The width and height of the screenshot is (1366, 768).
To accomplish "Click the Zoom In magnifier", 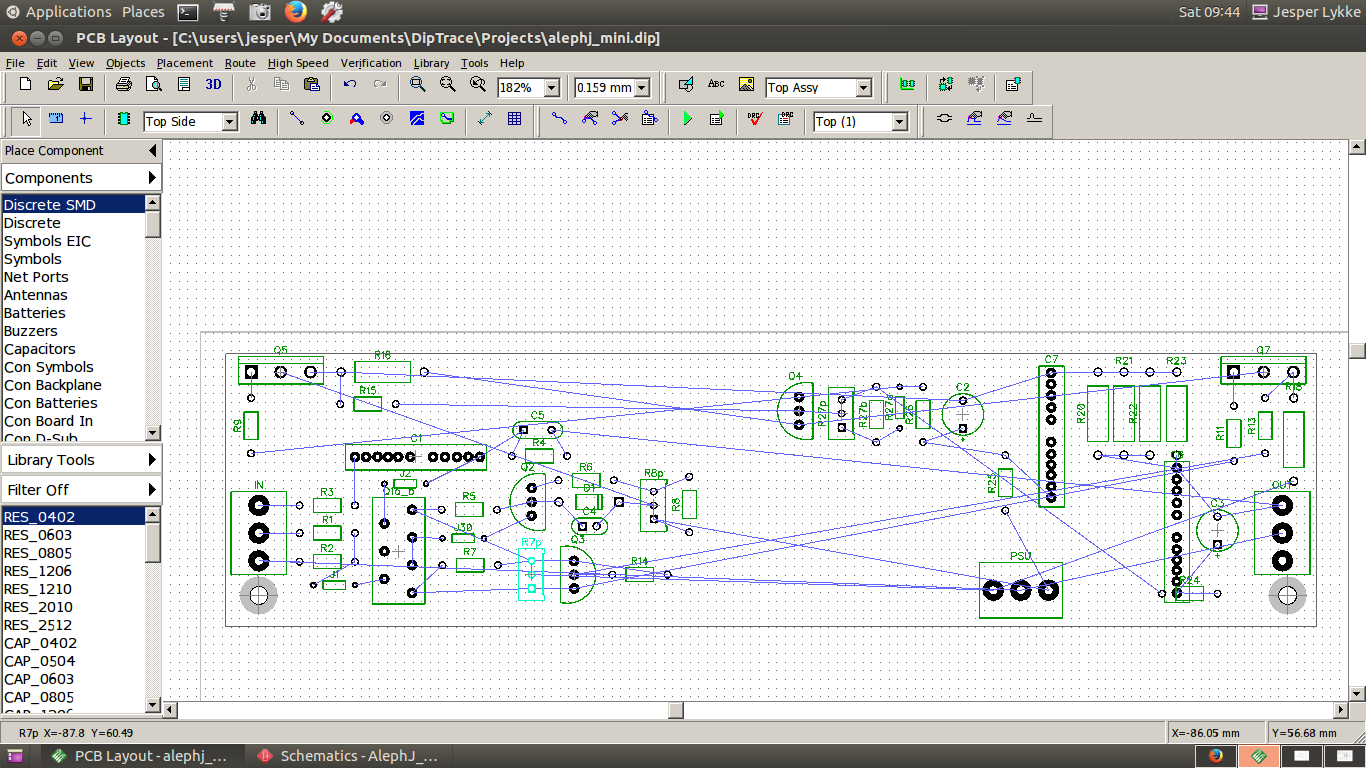I will (x=418, y=86).
